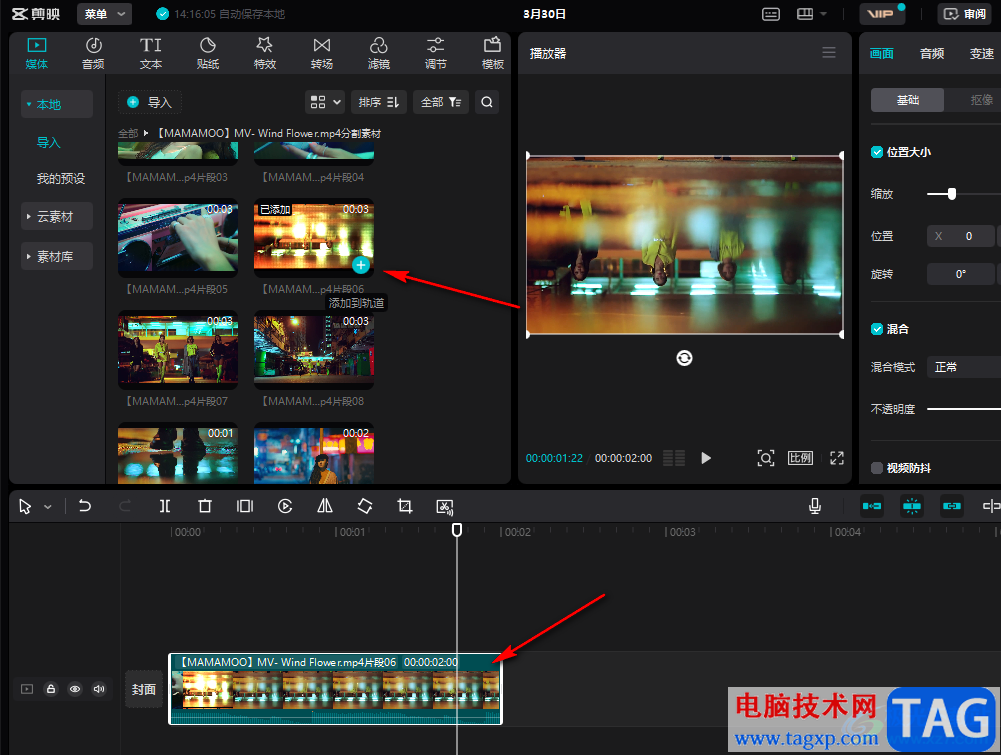
Task: Lock the video track
Action: pos(51,689)
